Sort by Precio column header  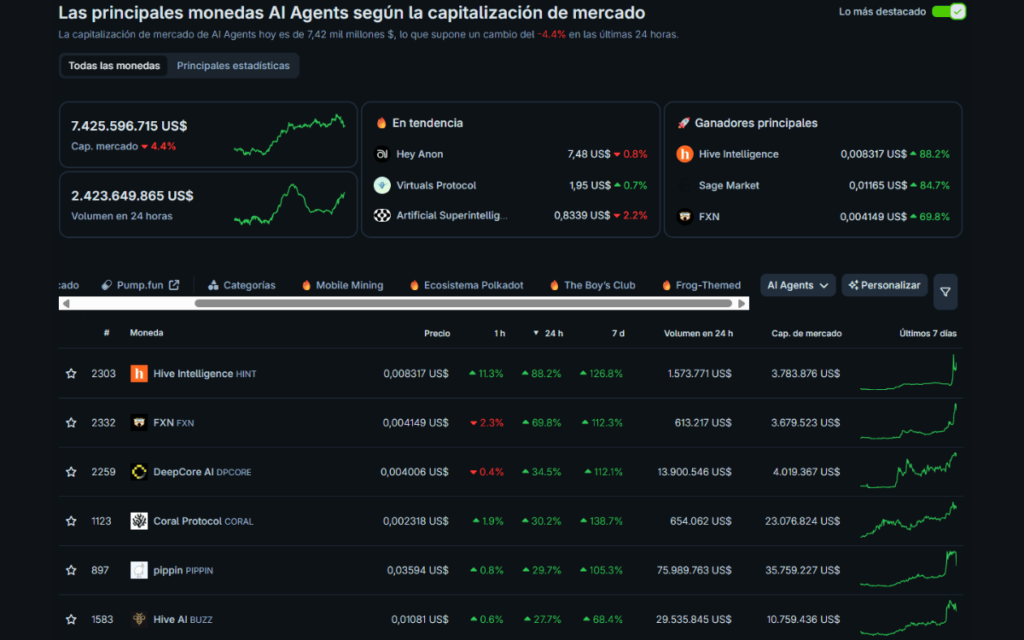tap(437, 333)
